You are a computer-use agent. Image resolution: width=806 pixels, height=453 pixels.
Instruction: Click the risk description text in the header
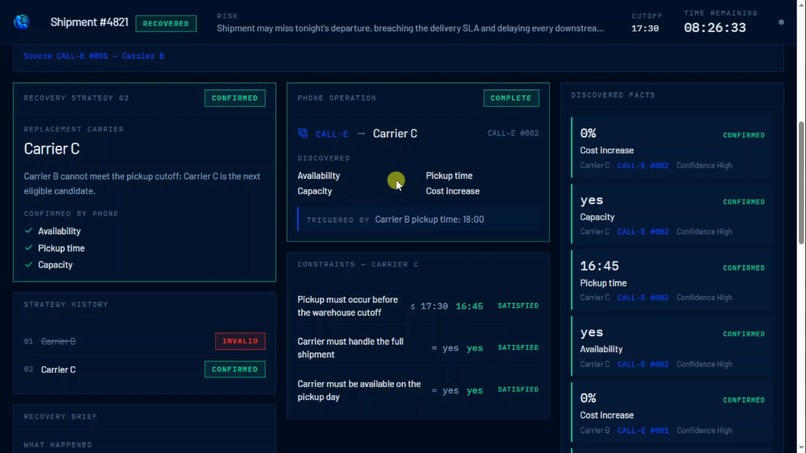click(x=410, y=28)
